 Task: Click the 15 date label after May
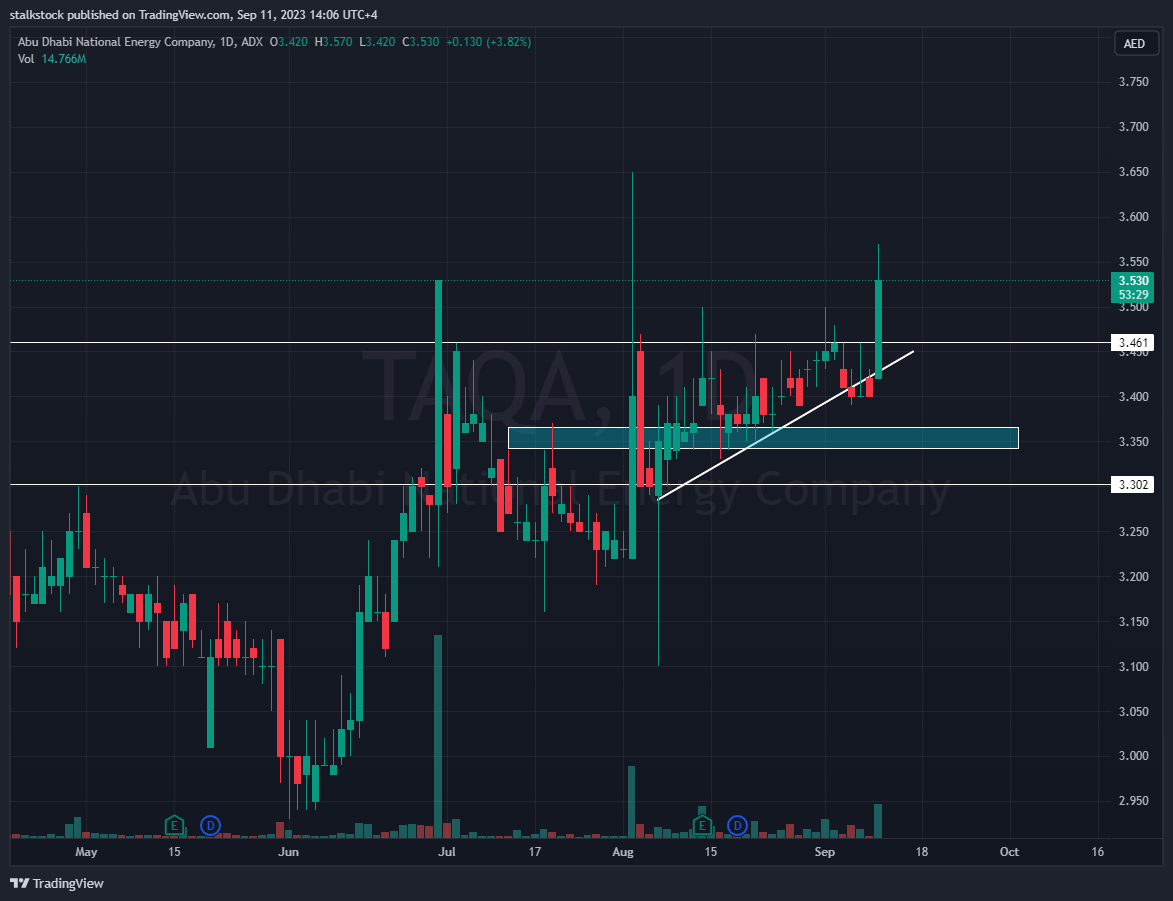174,852
